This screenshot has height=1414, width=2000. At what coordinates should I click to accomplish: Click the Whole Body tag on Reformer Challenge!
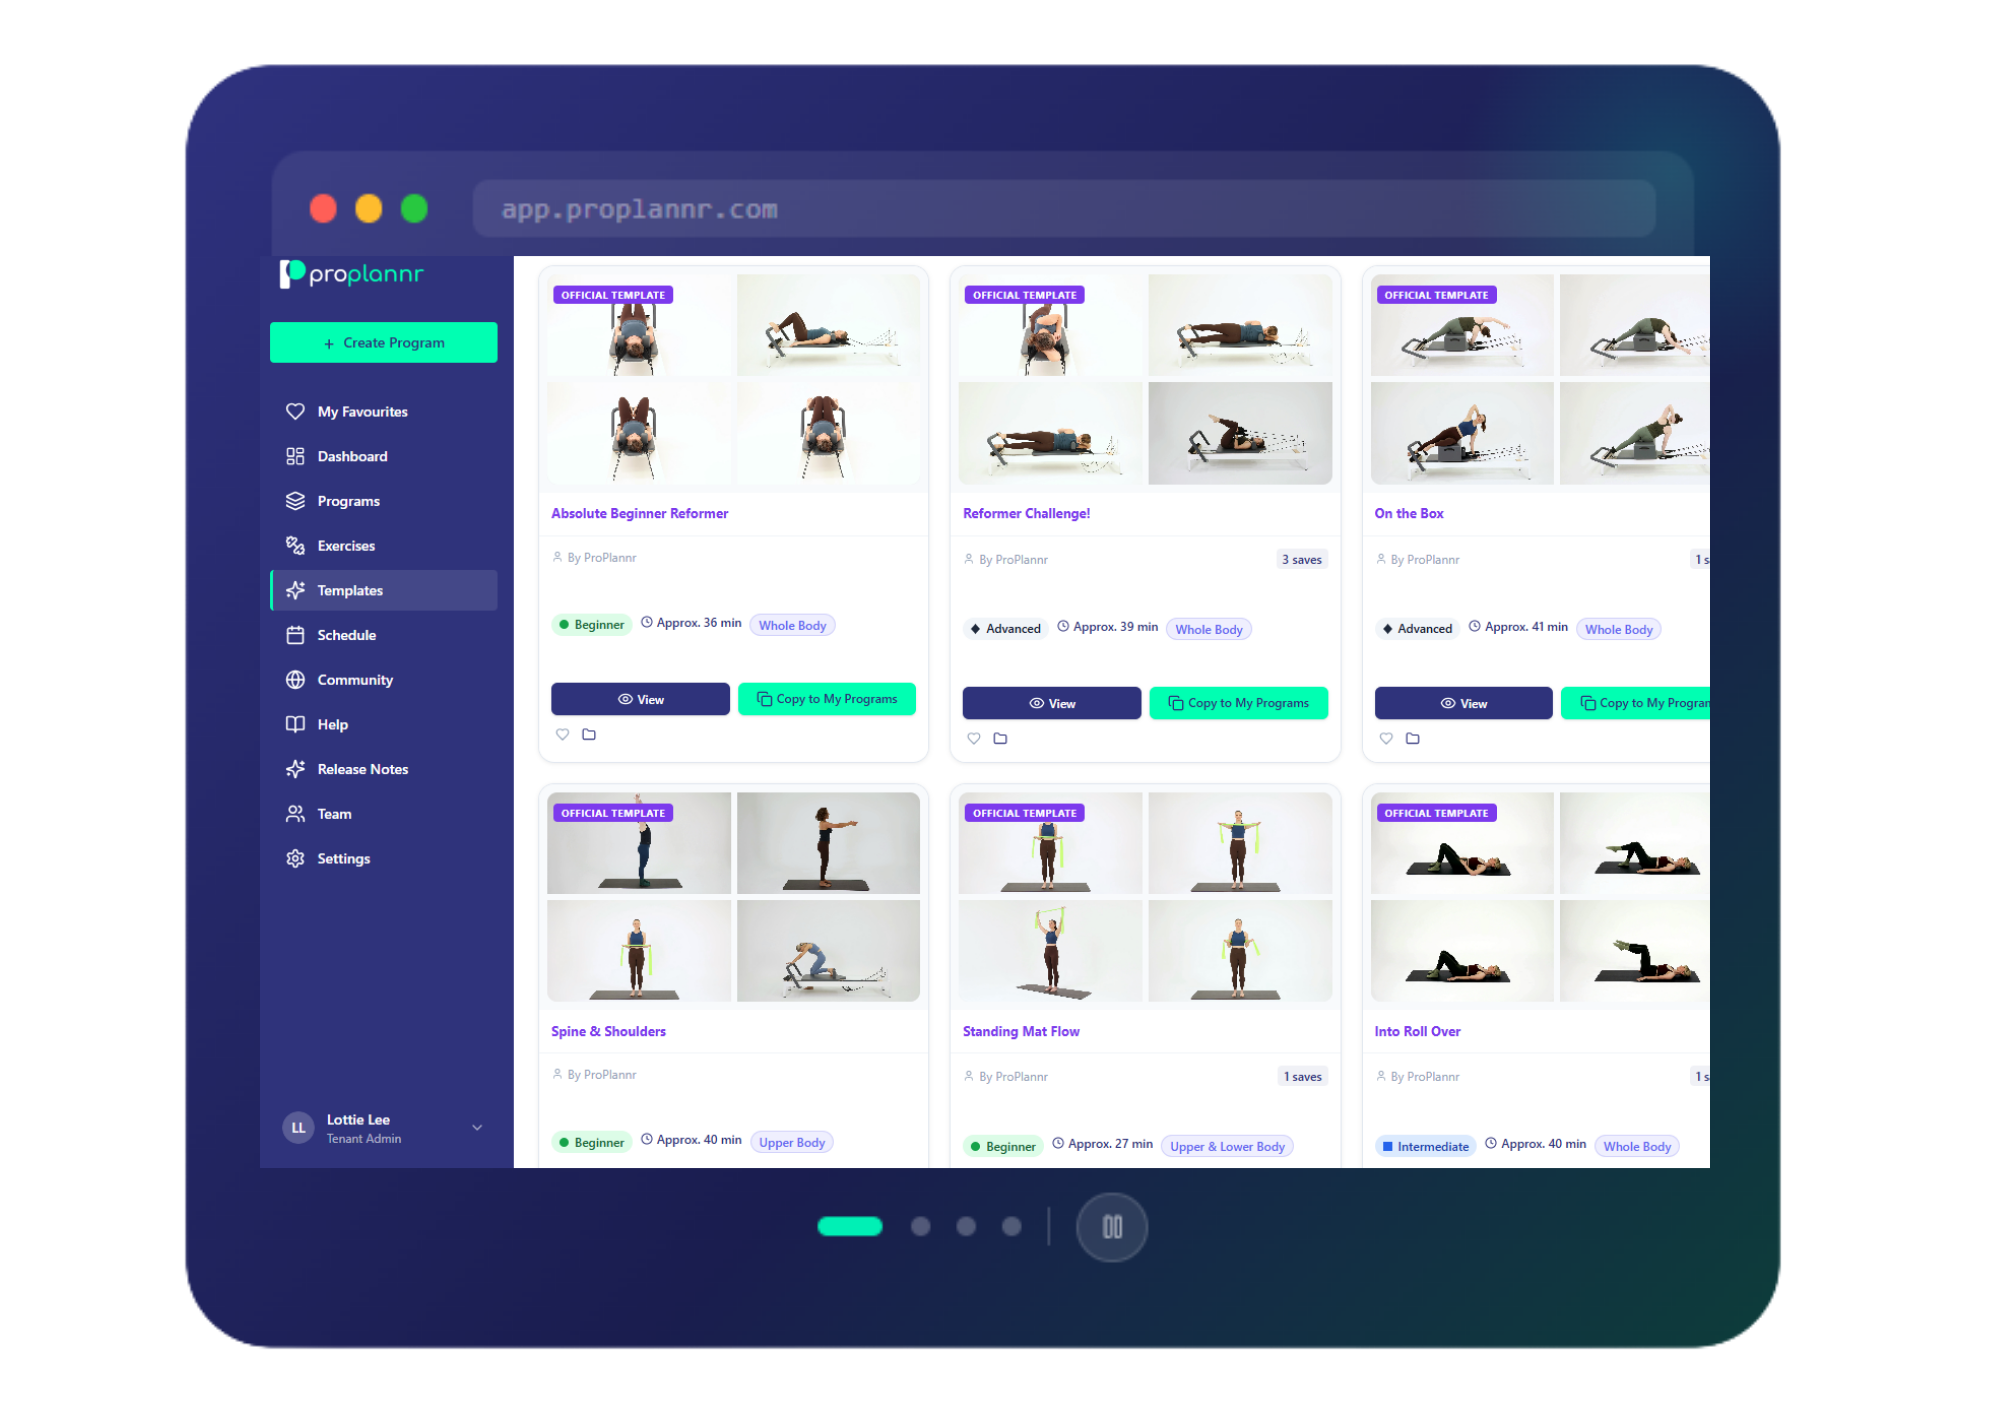pos(1209,629)
